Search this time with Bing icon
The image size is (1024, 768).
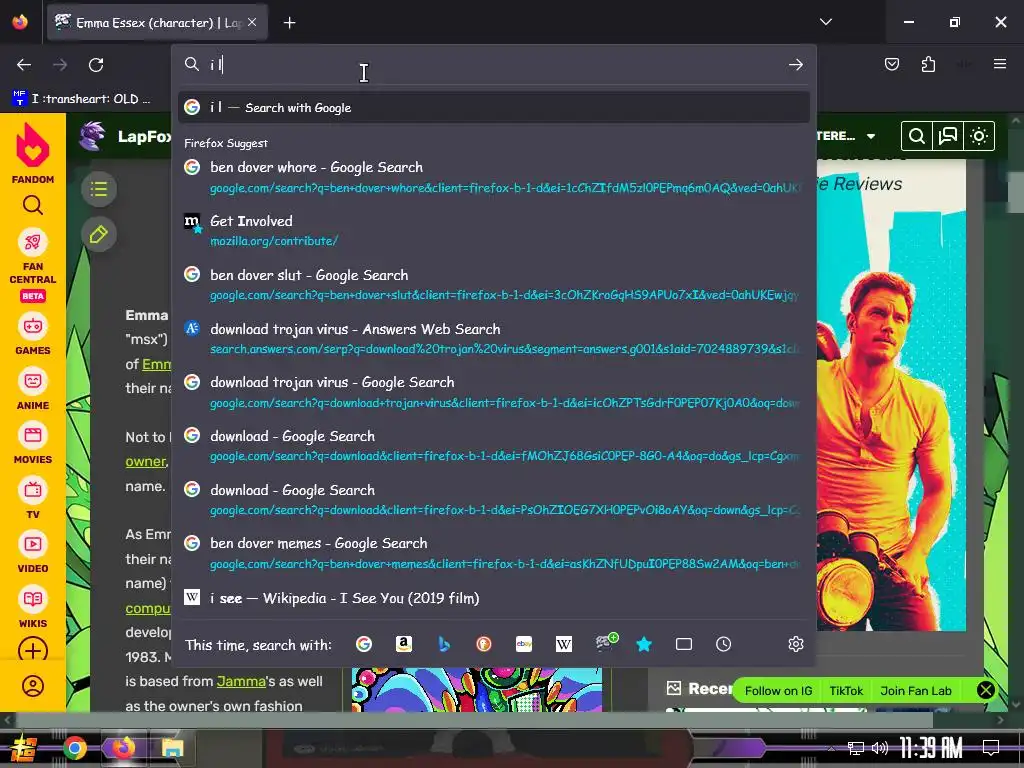[x=444, y=645]
